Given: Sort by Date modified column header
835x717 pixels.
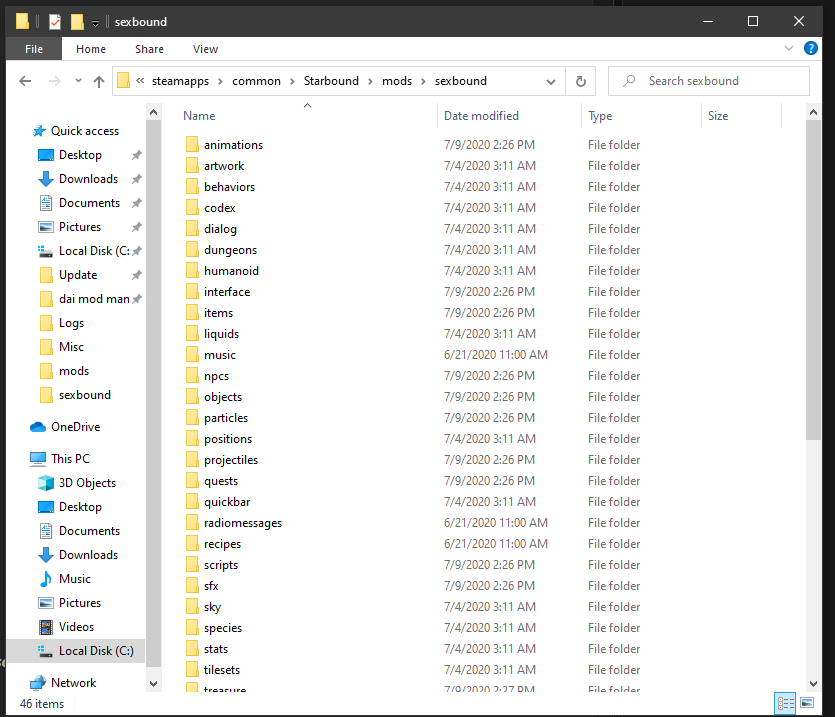Looking at the screenshot, I should [x=481, y=116].
